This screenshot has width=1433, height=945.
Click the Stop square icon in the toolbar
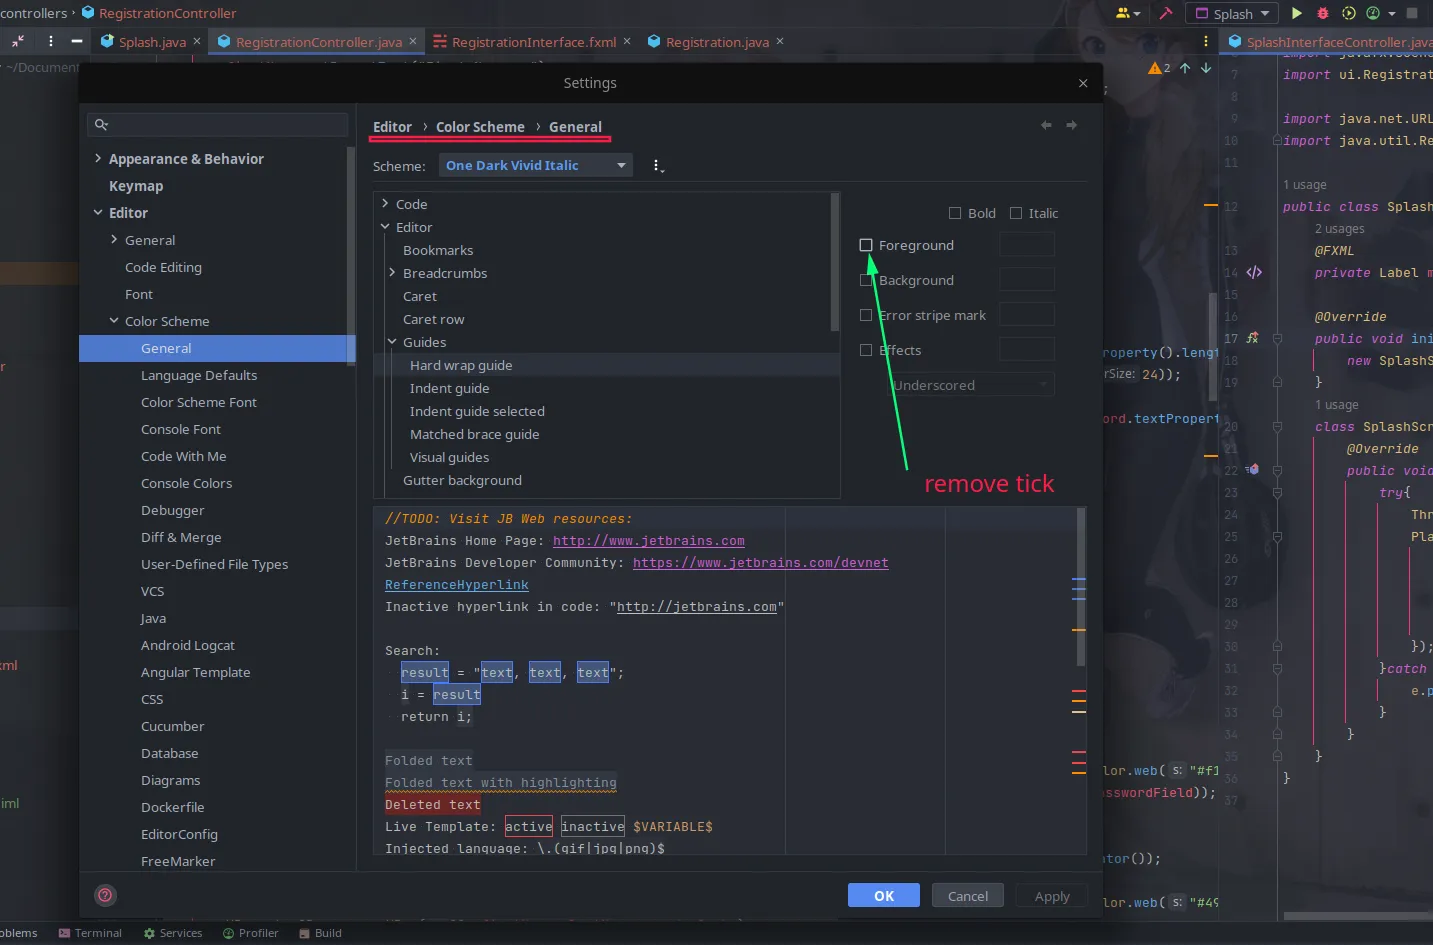(x=1412, y=13)
